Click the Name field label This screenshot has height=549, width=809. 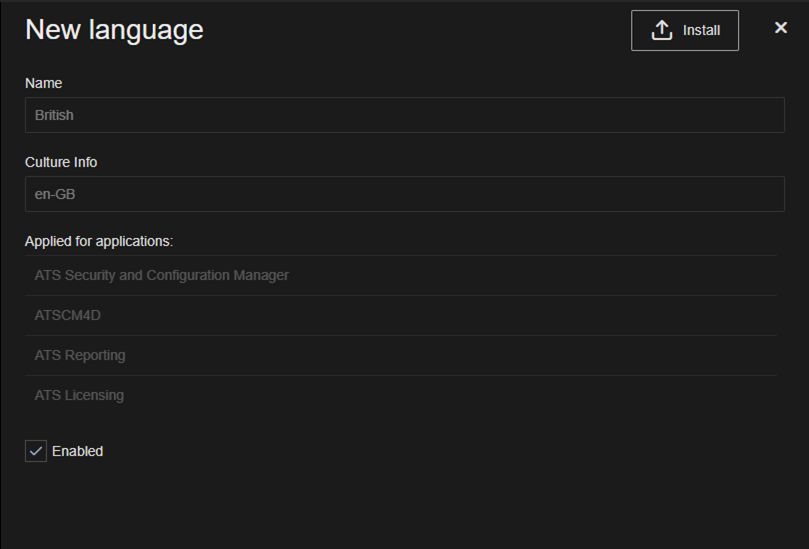pyautogui.click(x=43, y=83)
